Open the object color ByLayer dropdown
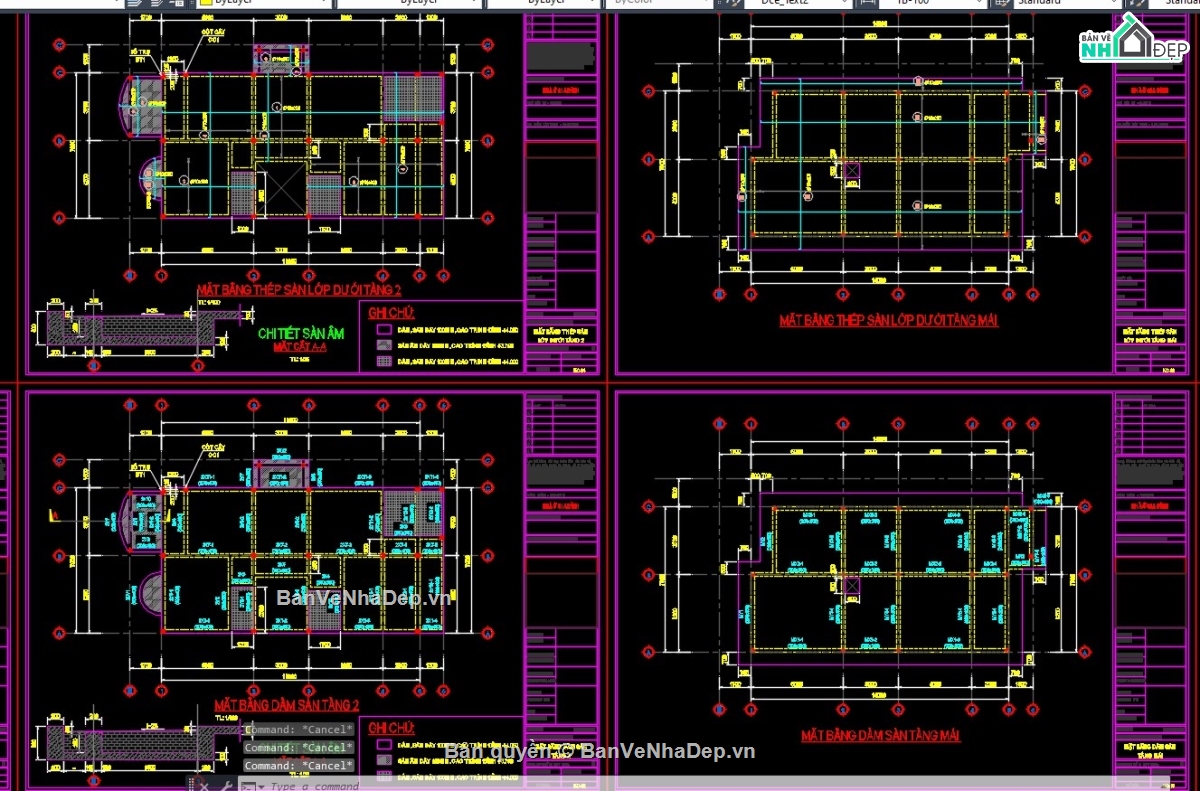The height and width of the screenshot is (791, 1200). 264,3
